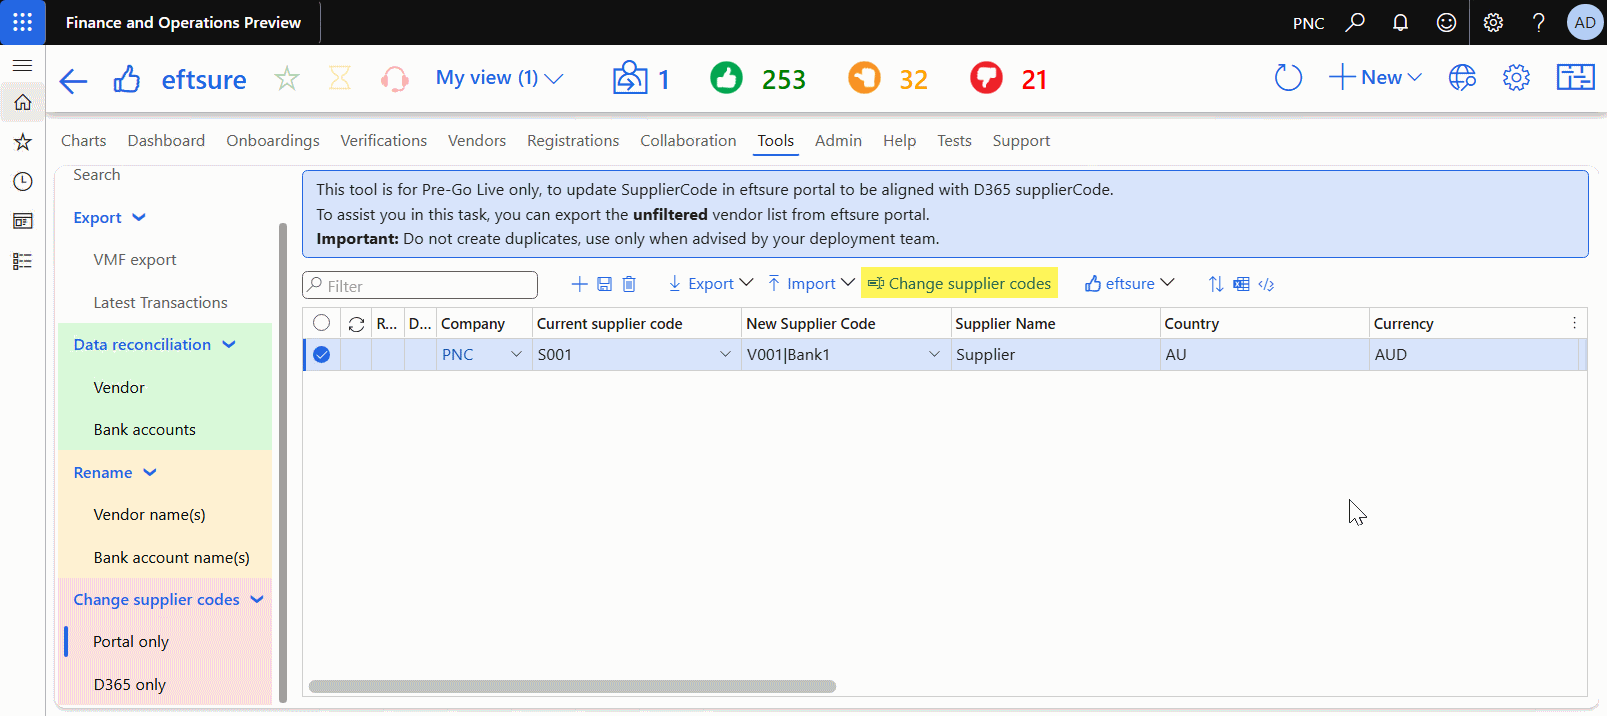Open the settings gear in top bar

pyautogui.click(x=1493, y=22)
